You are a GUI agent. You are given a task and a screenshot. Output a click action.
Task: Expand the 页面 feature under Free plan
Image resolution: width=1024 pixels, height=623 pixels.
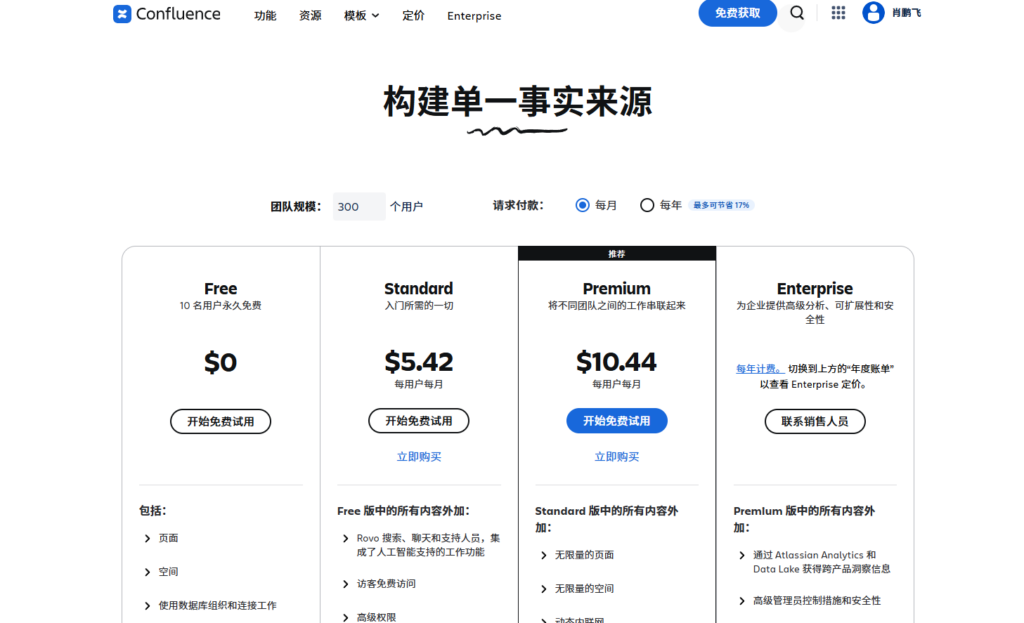tap(166, 537)
